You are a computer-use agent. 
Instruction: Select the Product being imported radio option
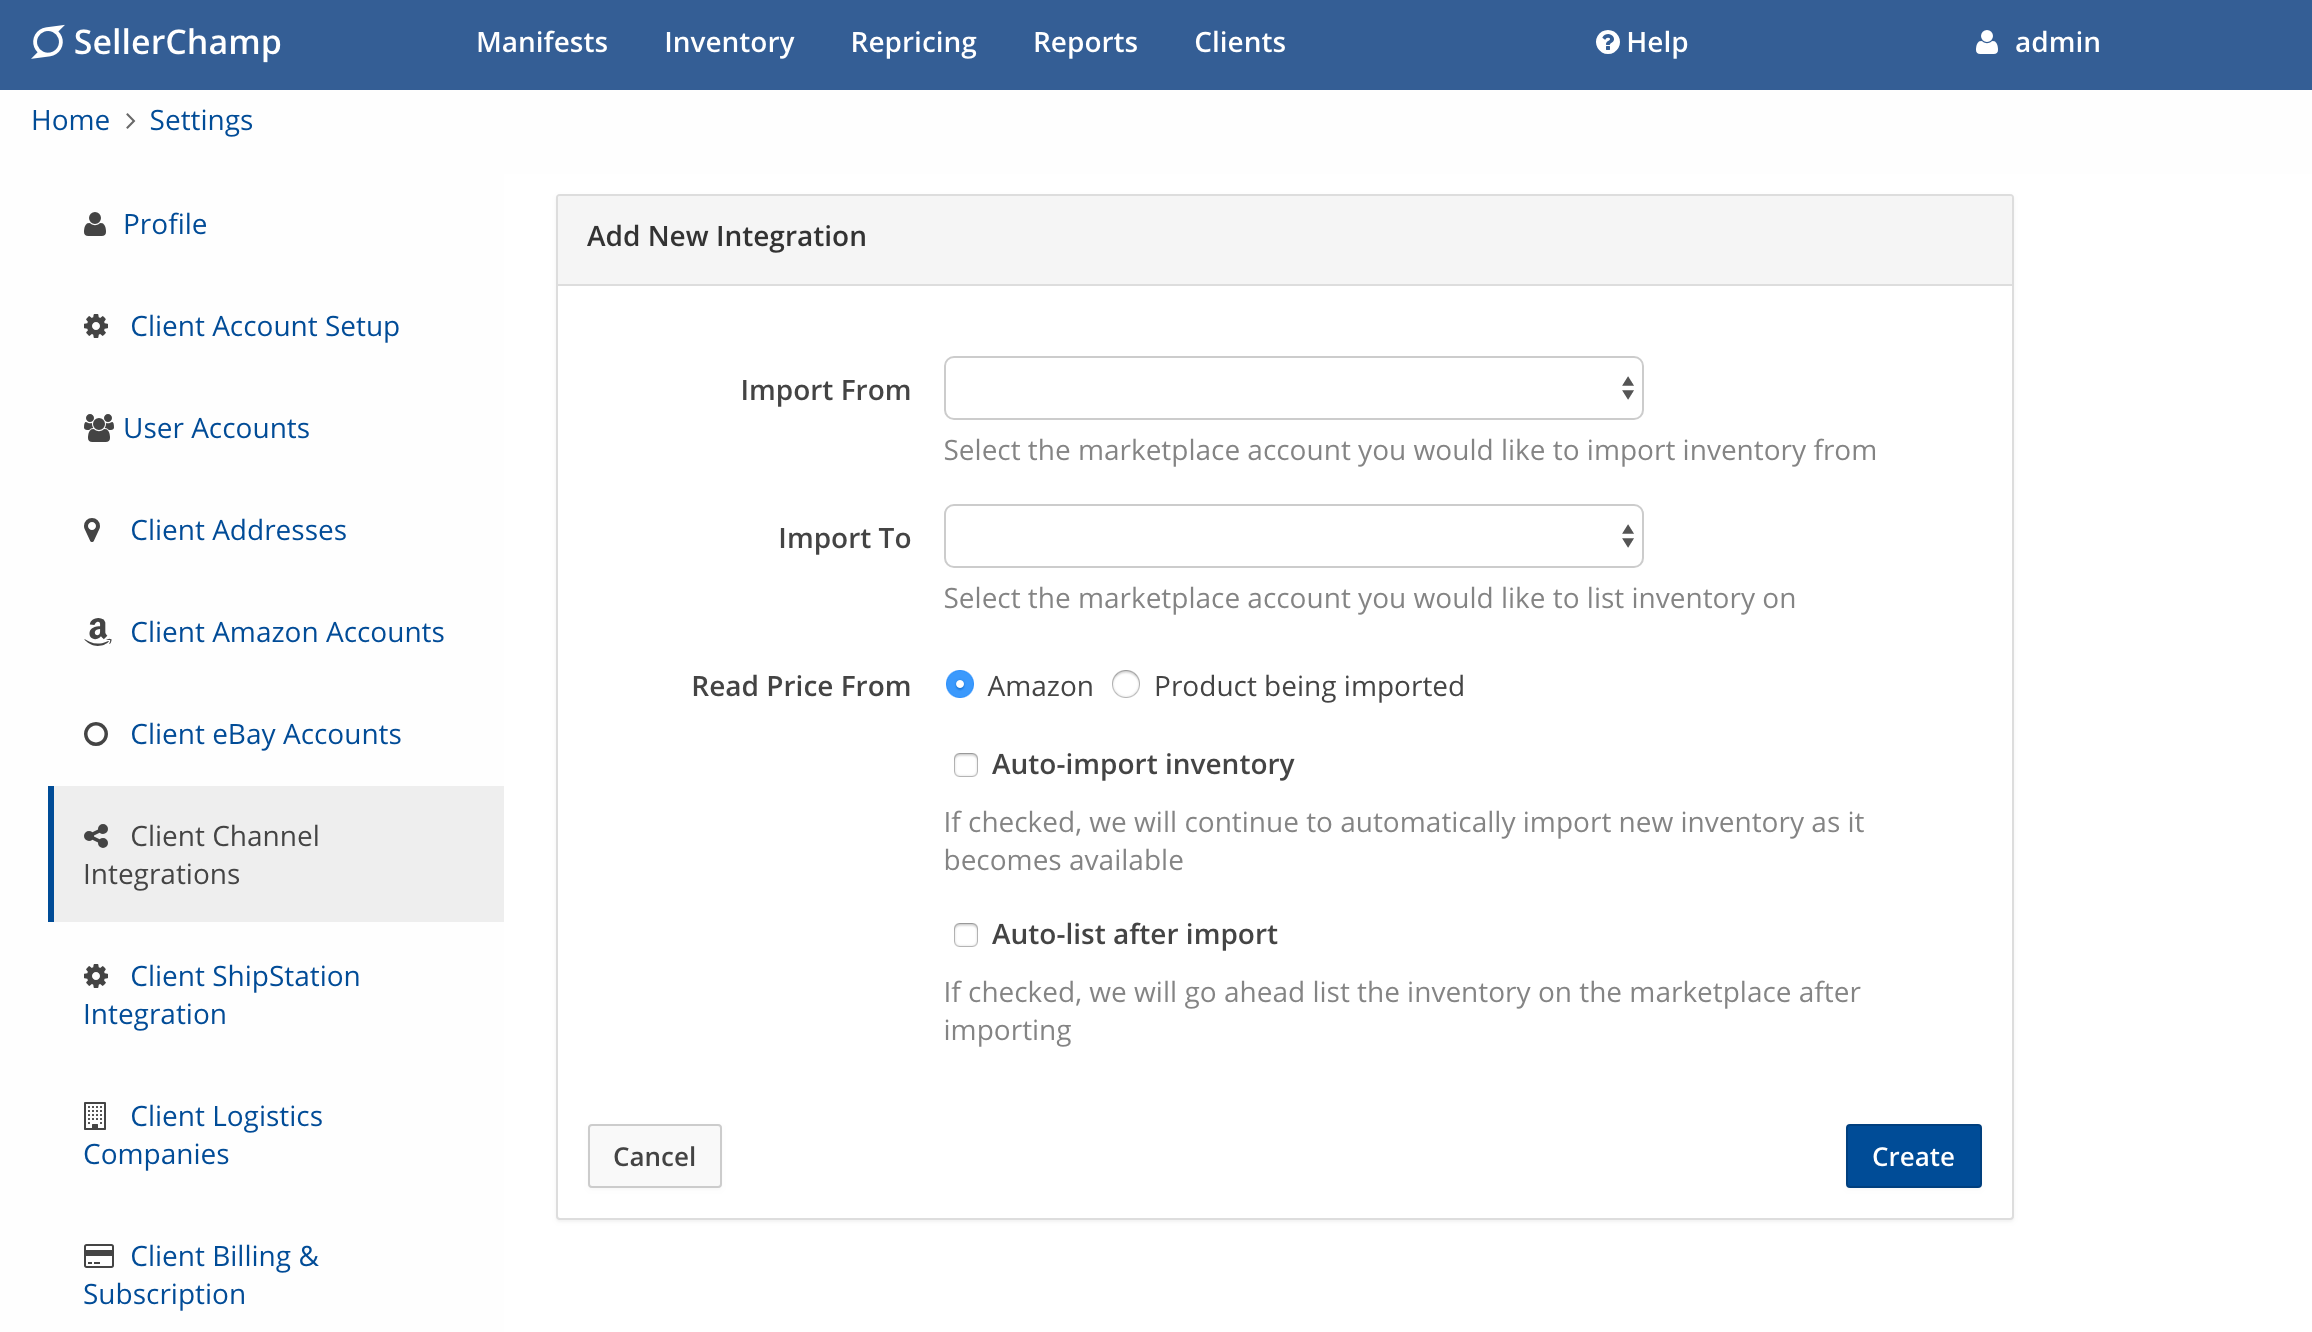pyautogui.click(x=1126, y=685)
